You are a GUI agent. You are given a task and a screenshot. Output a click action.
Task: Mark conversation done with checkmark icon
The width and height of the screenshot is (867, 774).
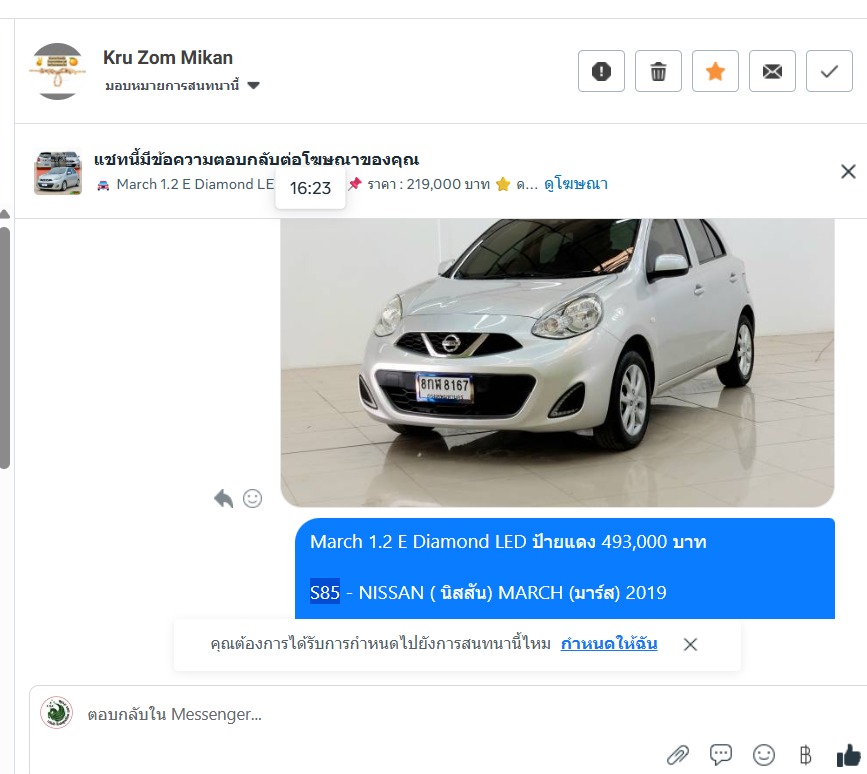click(x=829, y=71)
